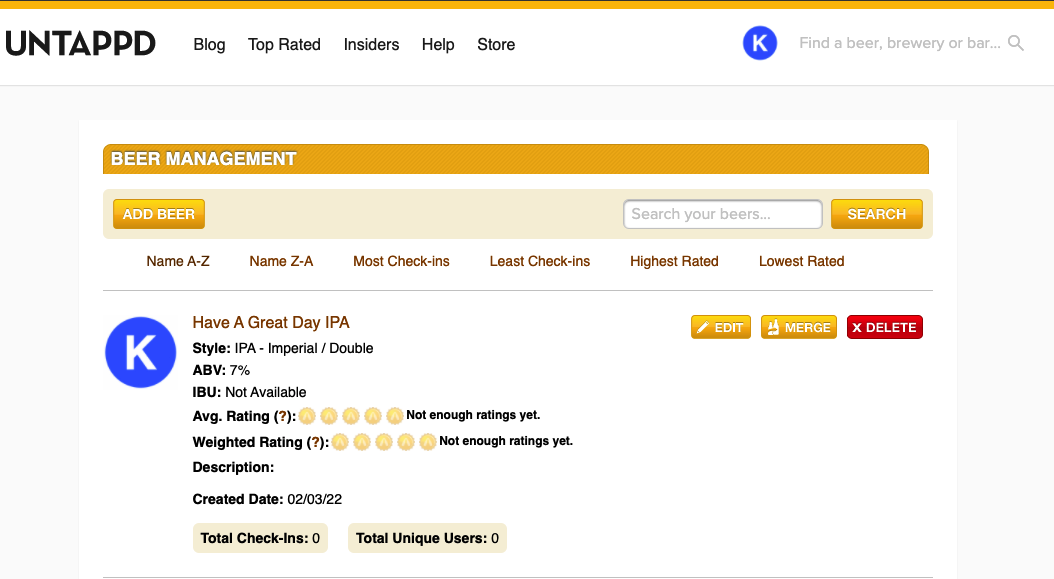
Task: Click the Untappd logo
Action: pyautogui.click(x=80, y=44)
